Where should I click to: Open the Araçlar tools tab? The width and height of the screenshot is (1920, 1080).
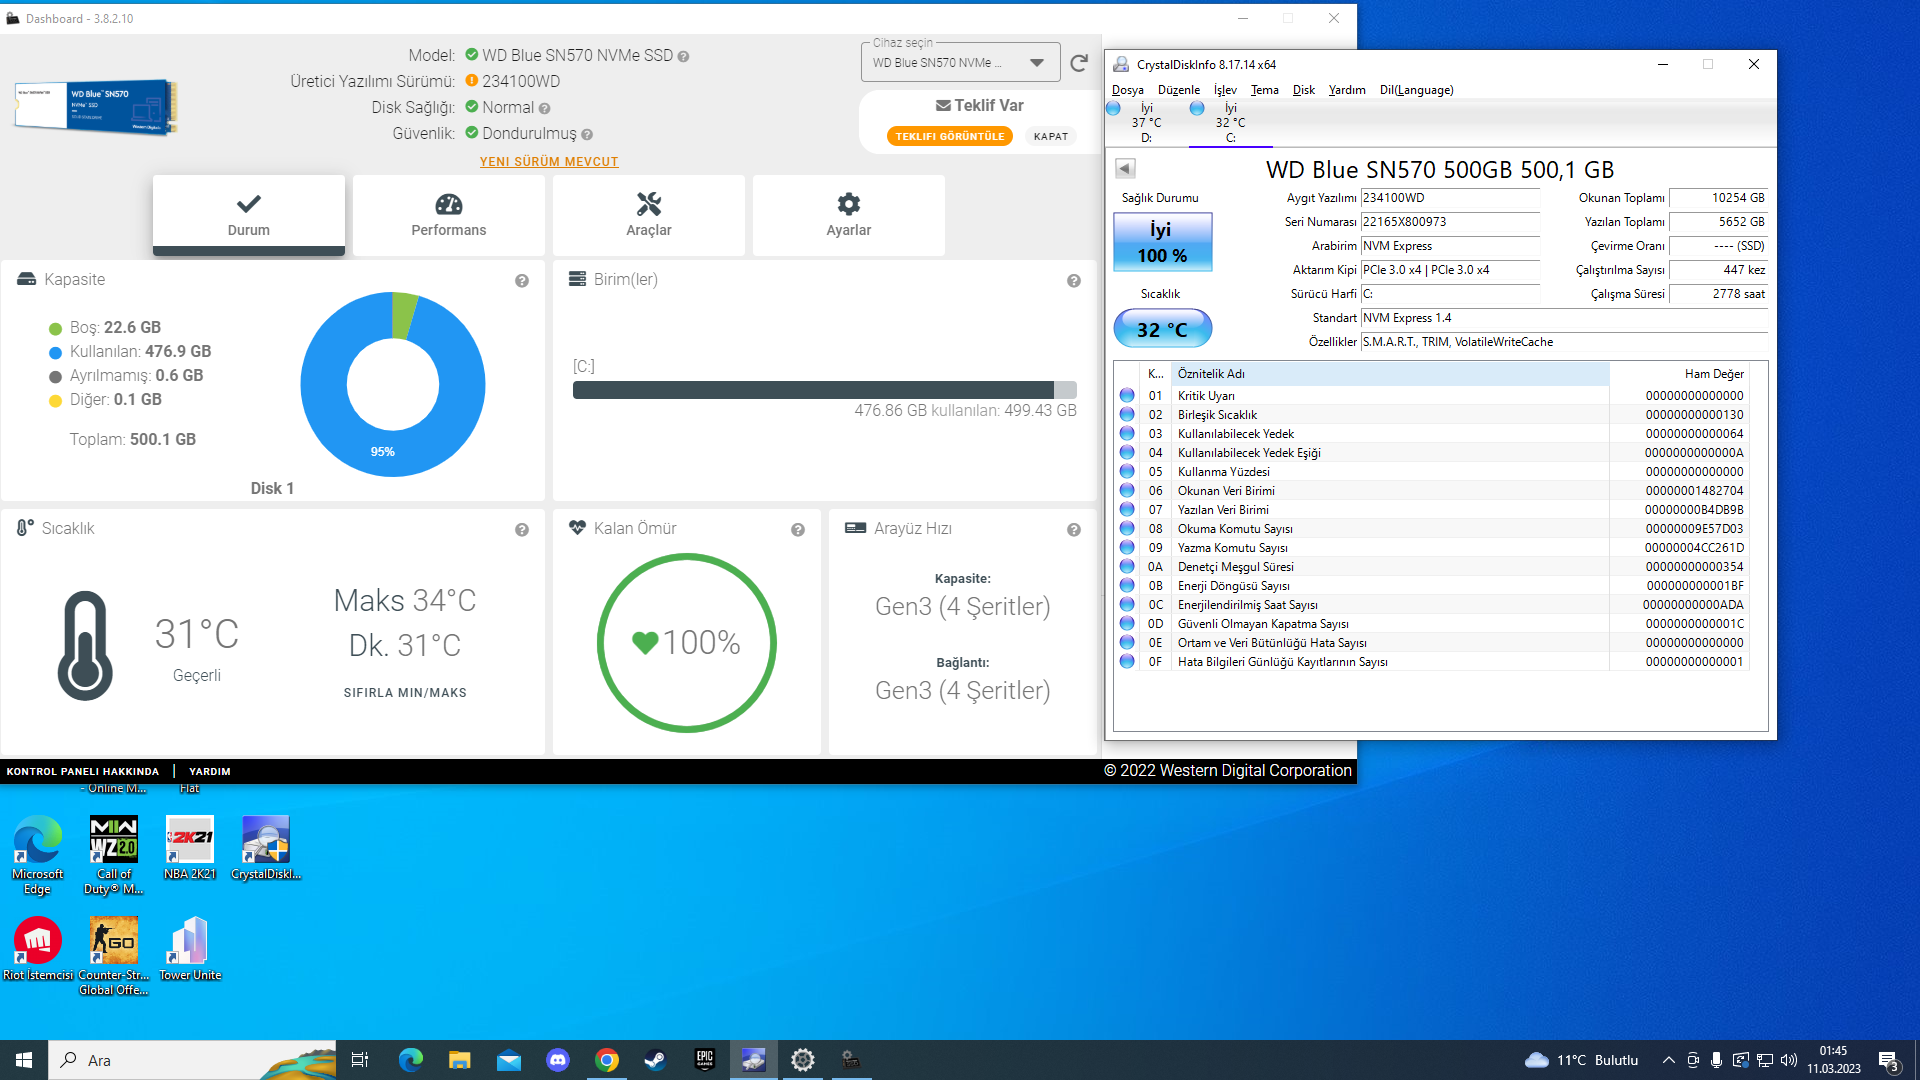pos(649,214)
